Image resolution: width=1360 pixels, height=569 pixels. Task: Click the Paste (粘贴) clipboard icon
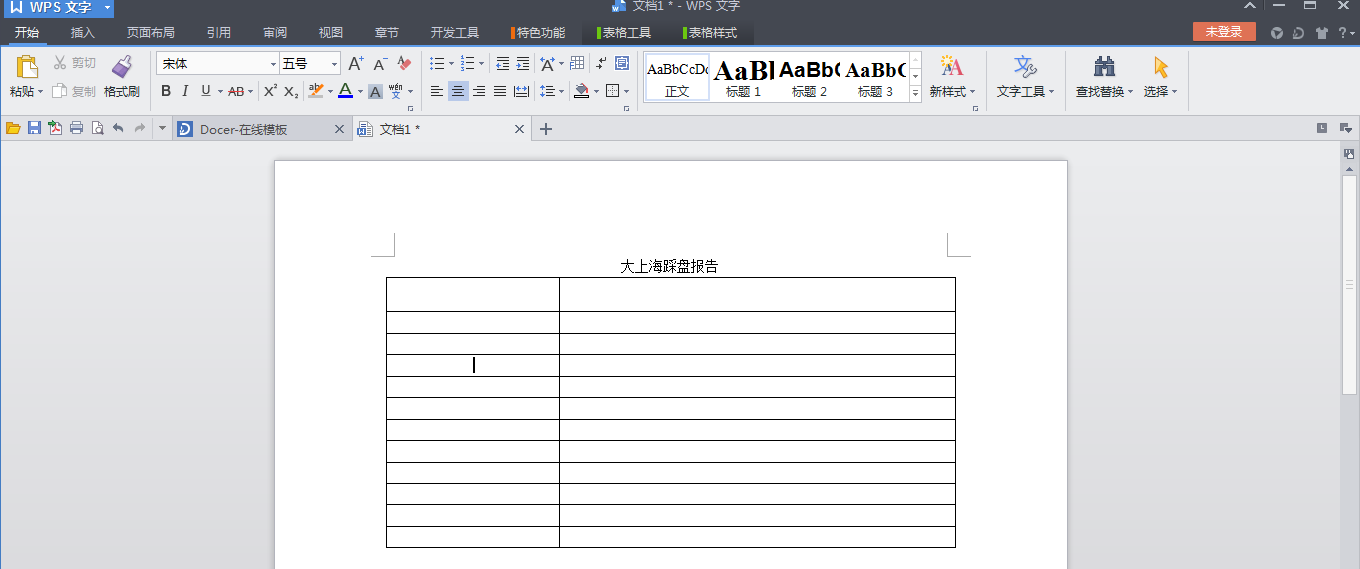tap(27, 66)
